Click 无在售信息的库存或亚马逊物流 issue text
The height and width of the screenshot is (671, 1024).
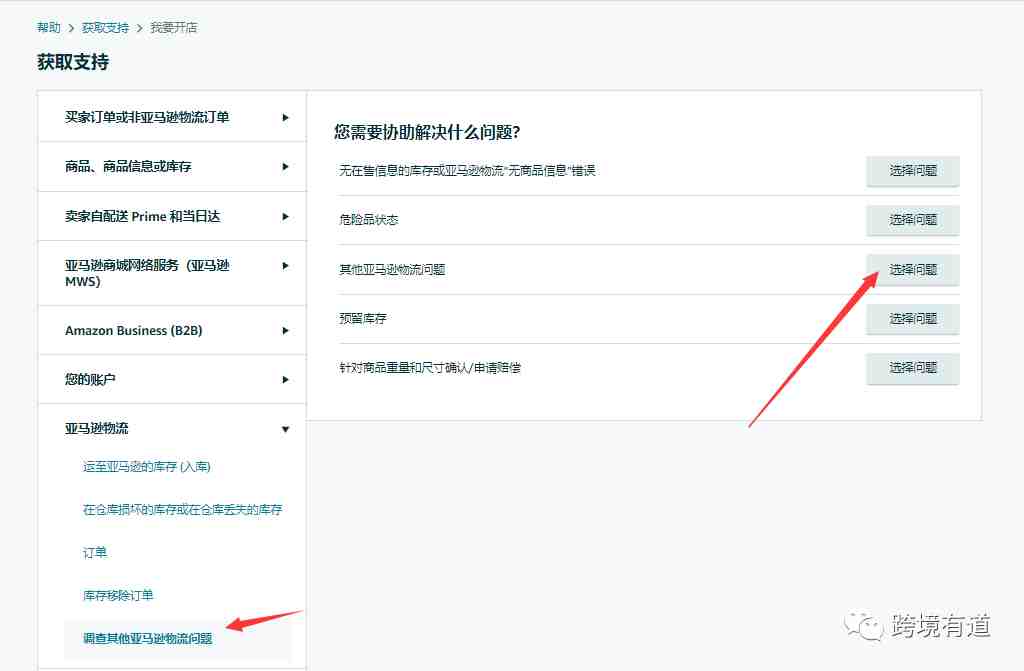(x=467, y=171)
